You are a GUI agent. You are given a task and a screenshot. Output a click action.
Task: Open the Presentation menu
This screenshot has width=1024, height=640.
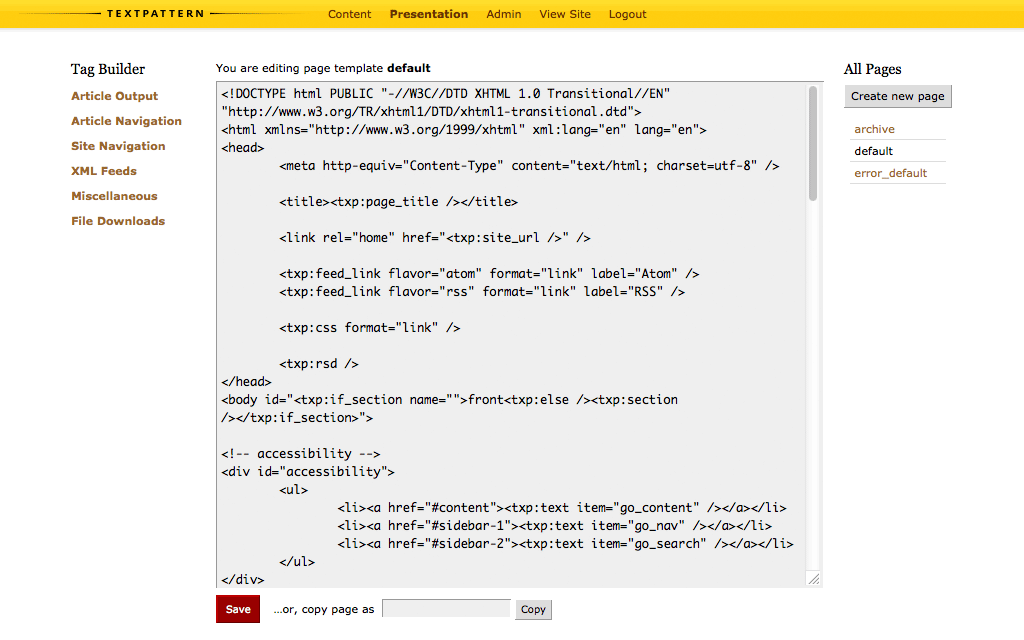click(428, 14)
